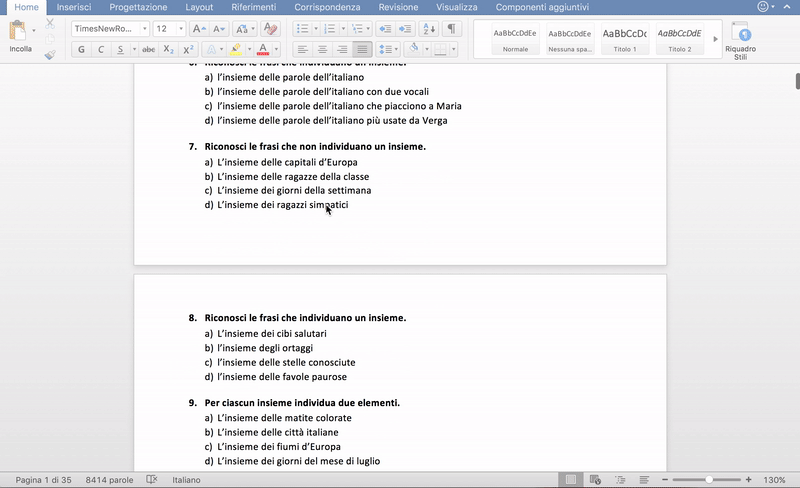Click Italiano language in status bar
Viewport: 800px width, 488px height.
coord(186,480)
